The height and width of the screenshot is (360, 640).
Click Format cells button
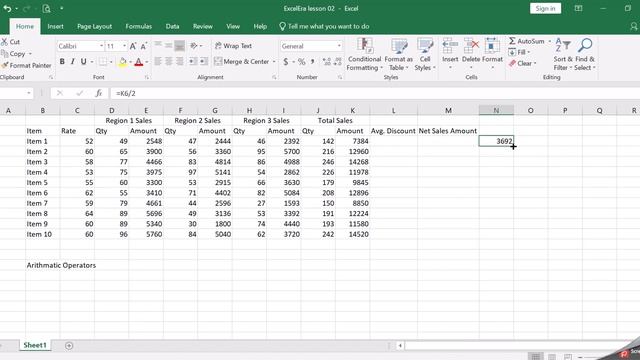pyautogui.click(x=492, y=53)
